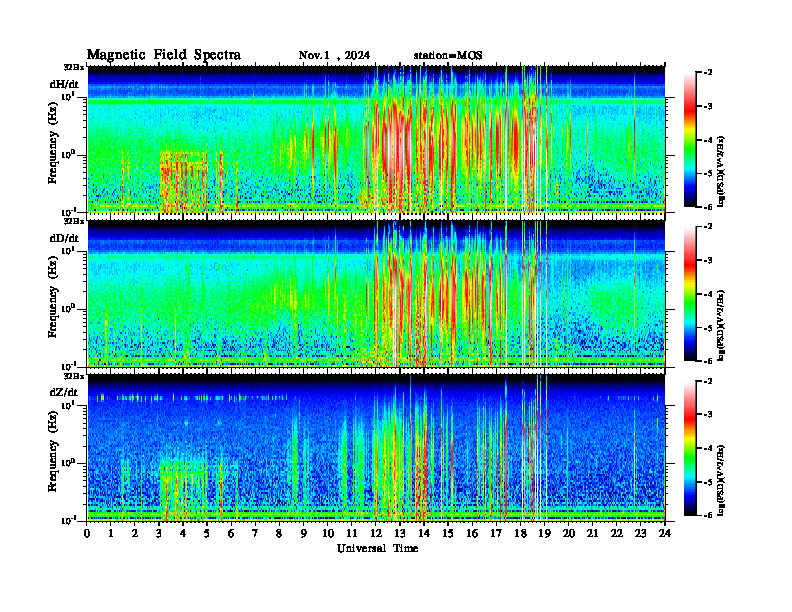Click '32Hz' tick label of dZ/dt panel
Viewport: 792px width, 612px height.
[x=74, y=376]
